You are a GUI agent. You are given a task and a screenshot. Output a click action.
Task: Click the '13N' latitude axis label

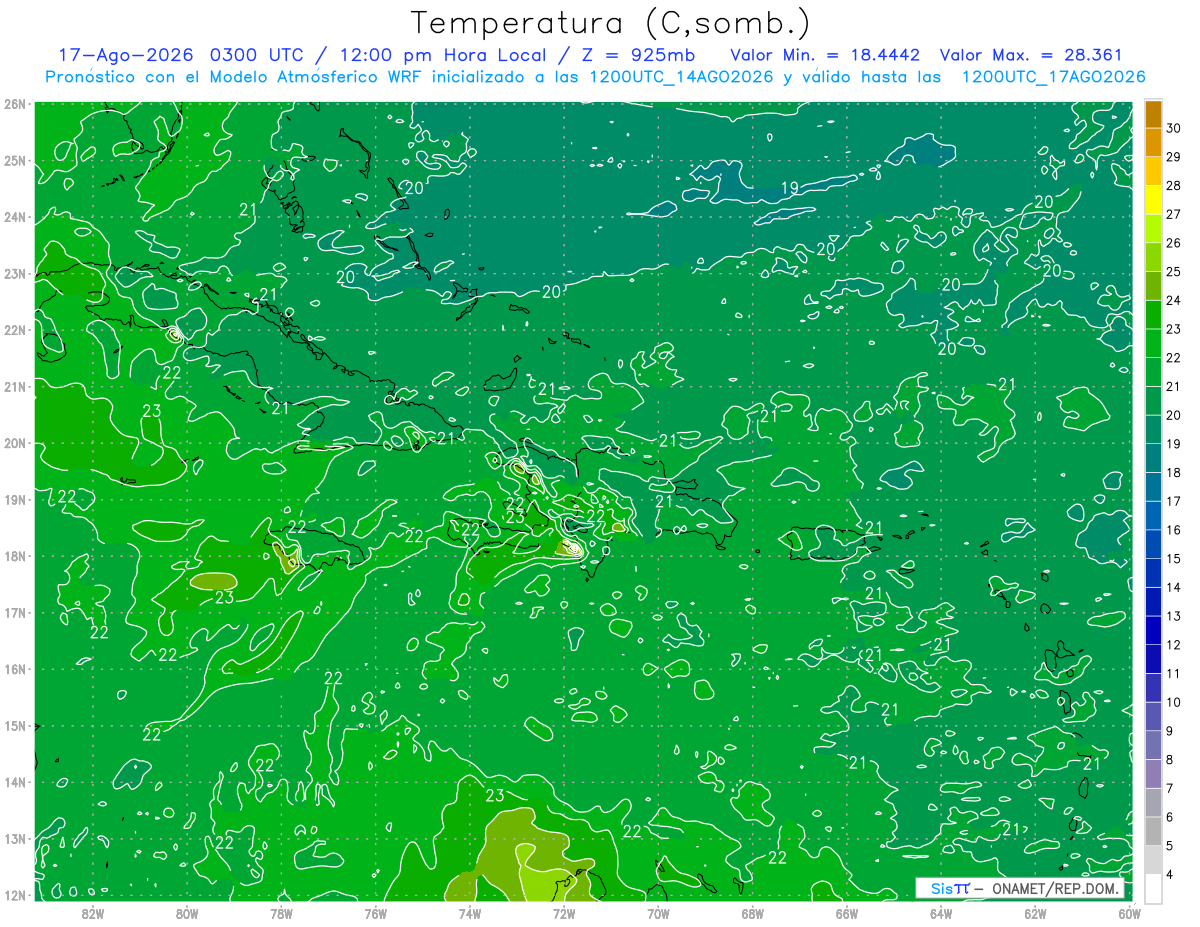(x=15, y=838)
